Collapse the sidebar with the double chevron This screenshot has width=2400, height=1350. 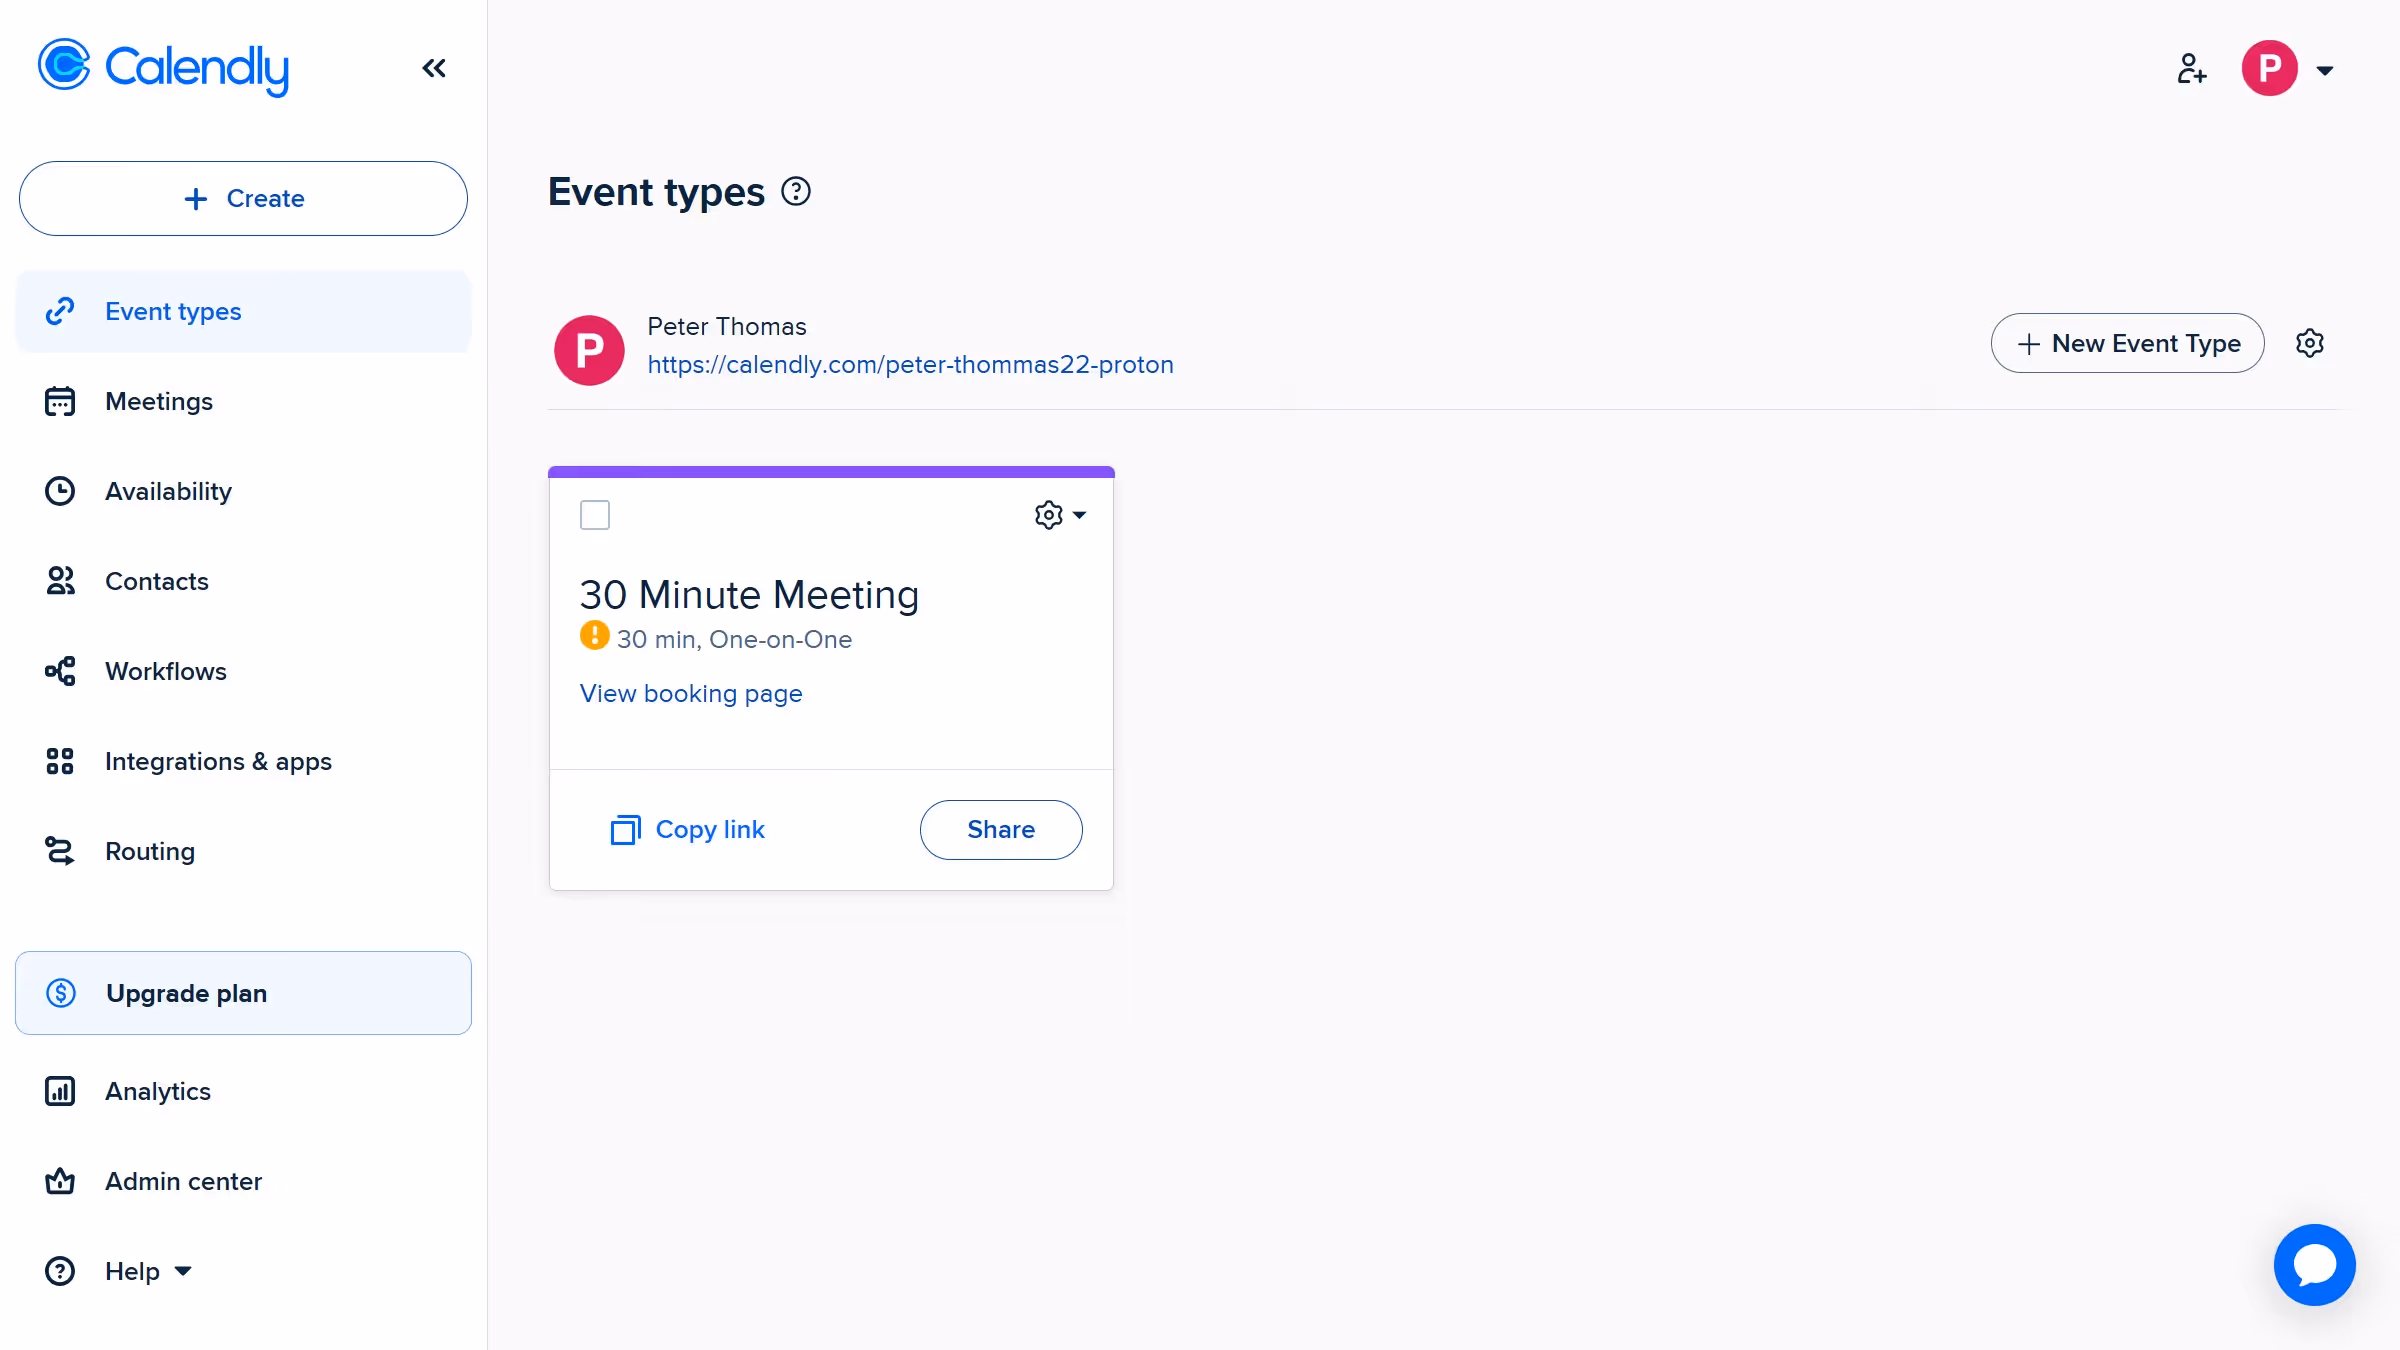tap(433, 67)
